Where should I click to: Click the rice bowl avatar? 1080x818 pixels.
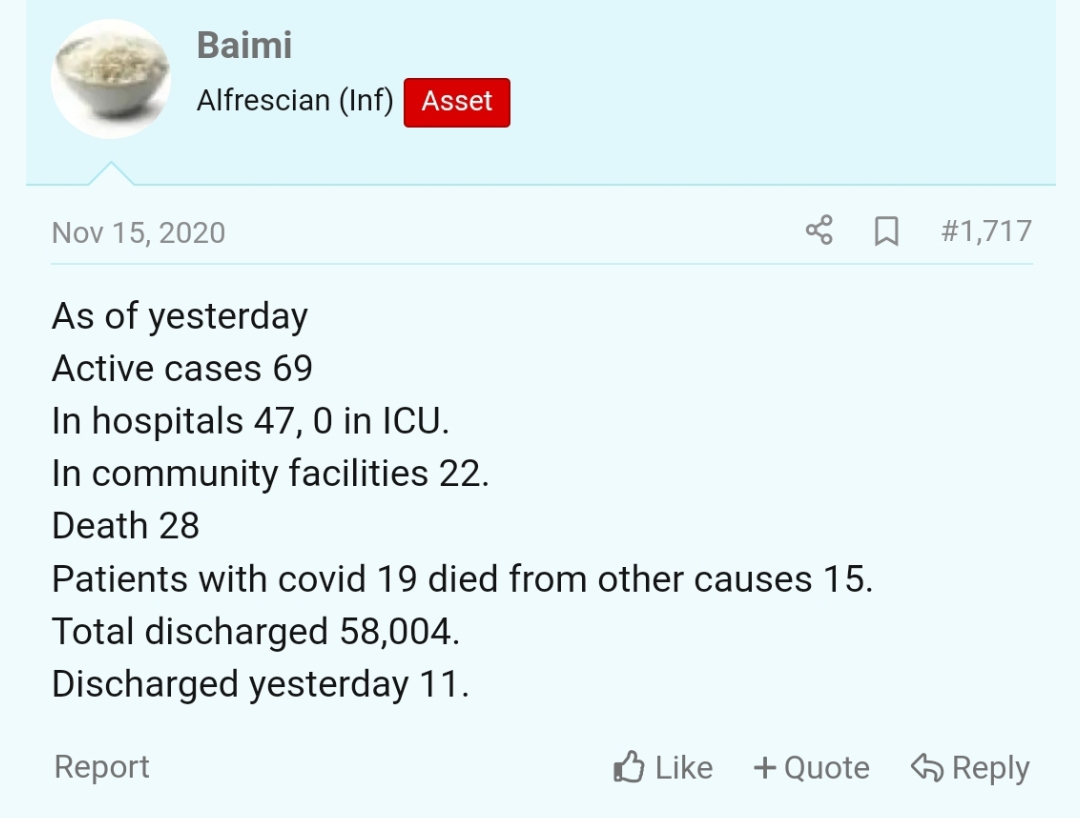[110, 79]
